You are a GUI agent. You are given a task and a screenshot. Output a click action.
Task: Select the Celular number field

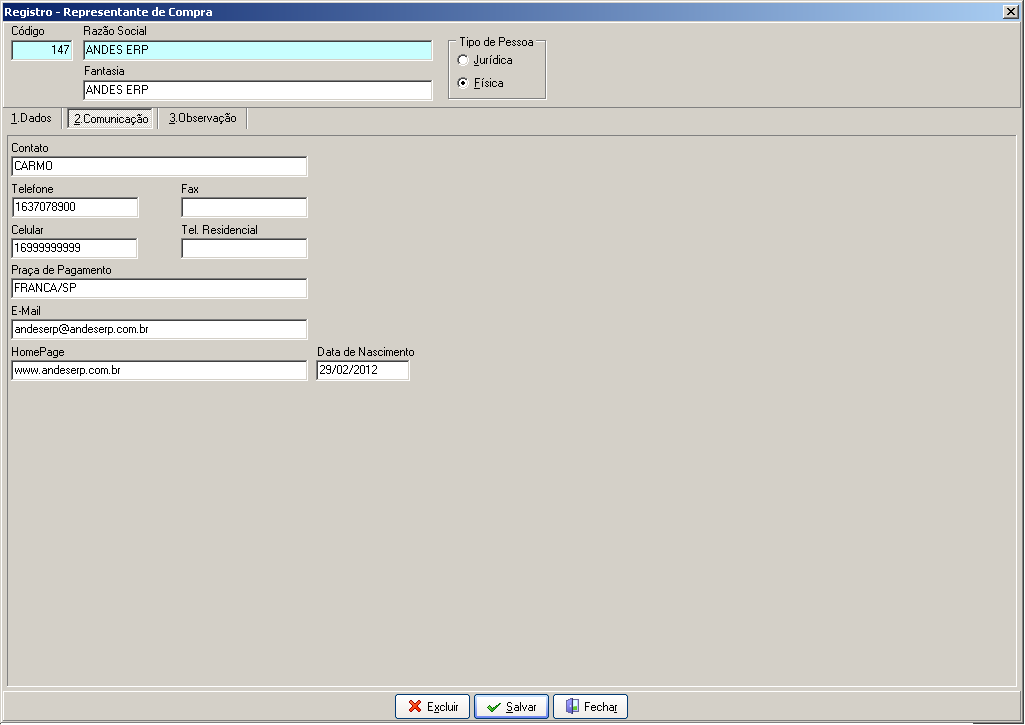click(x=75, y=248)
